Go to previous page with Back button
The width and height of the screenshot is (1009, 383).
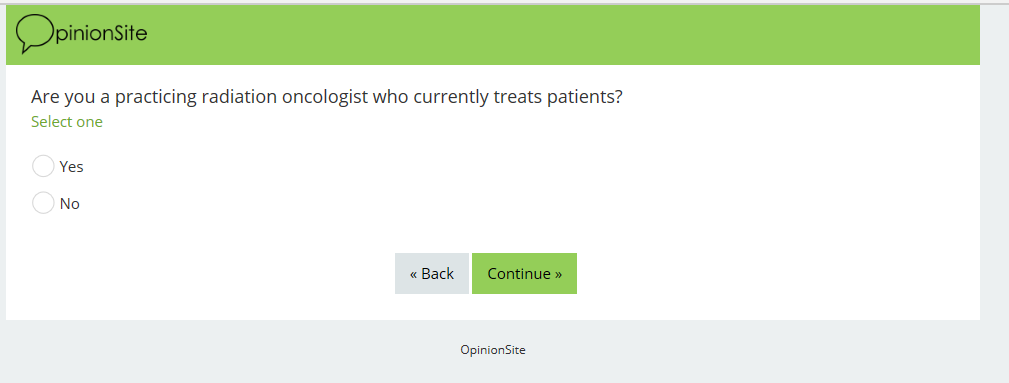(432, 274)
